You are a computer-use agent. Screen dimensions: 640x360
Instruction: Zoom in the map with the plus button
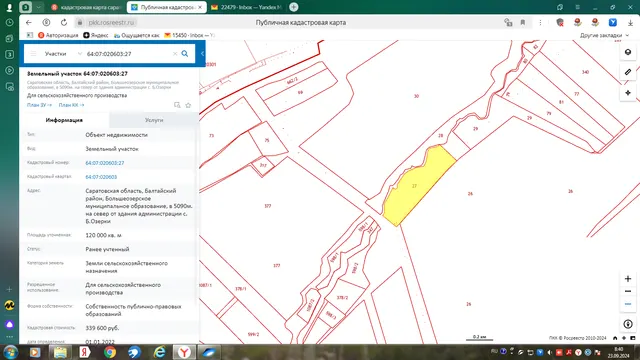tap(628, 279)
